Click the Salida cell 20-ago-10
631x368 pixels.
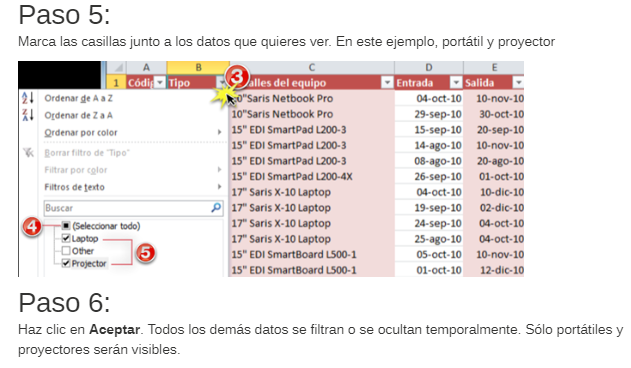(x=494, y=161)
